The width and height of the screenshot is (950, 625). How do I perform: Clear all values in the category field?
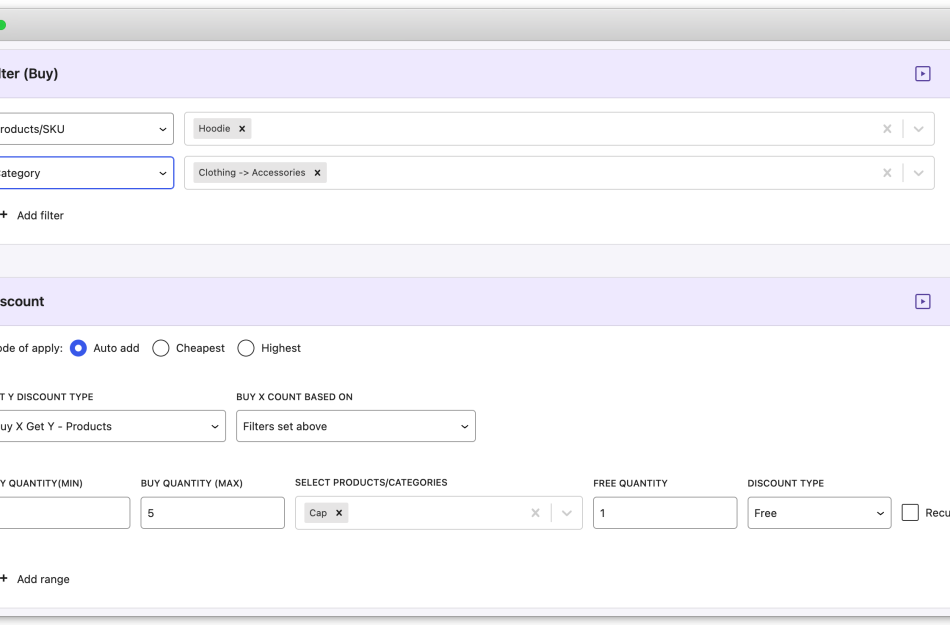(886, 173)
